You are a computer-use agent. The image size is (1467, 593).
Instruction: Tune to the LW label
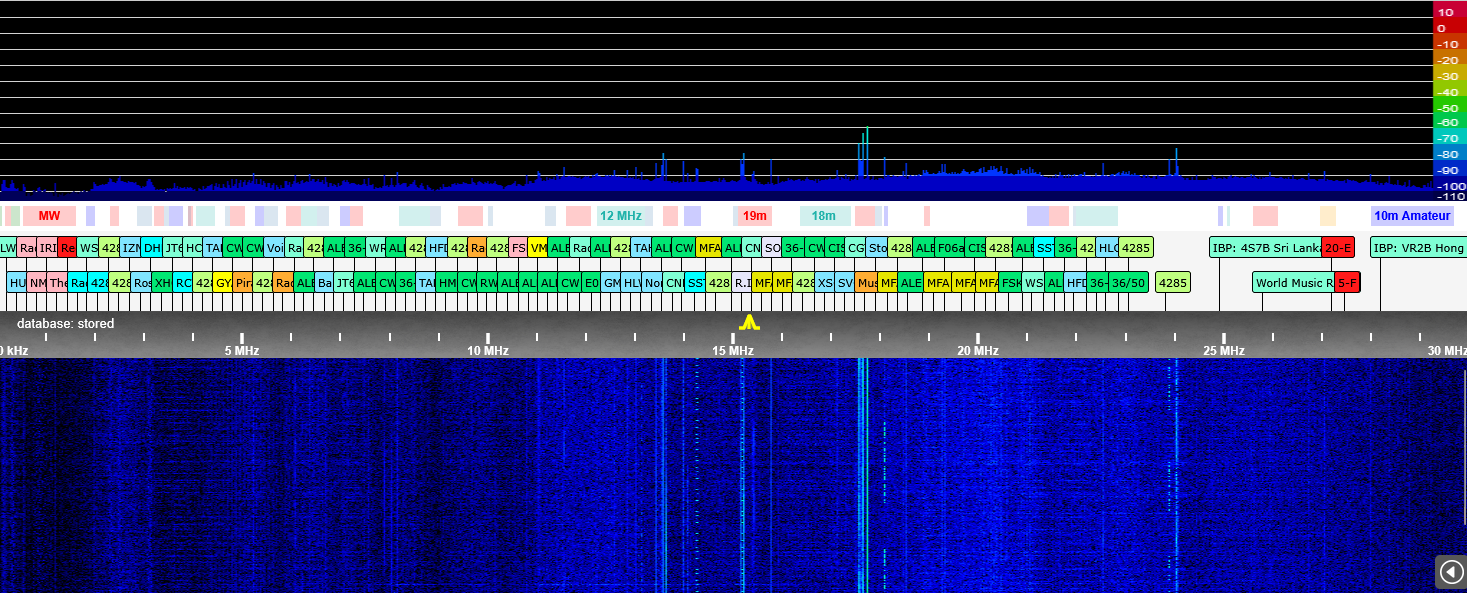pyautogui.click(x=8, y=248)
